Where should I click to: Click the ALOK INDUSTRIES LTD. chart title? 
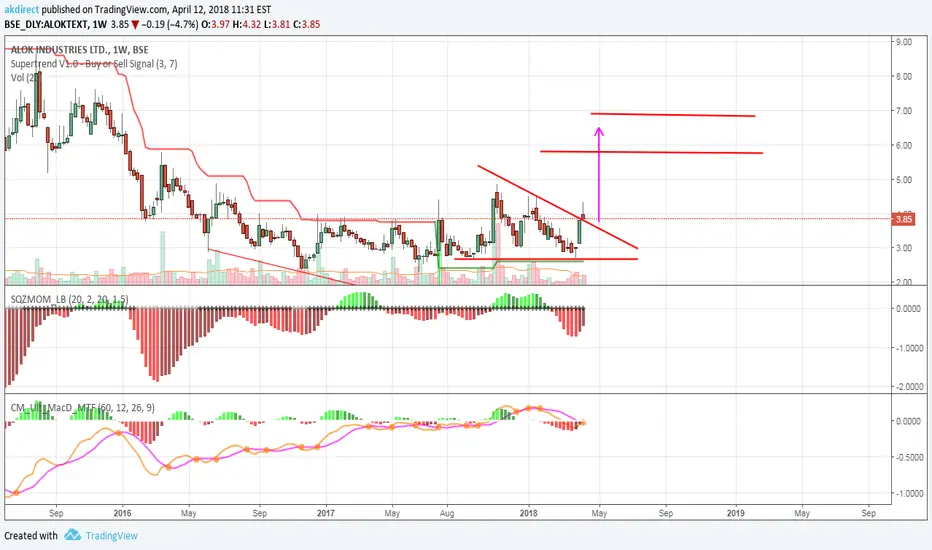(x=79, y=50)
